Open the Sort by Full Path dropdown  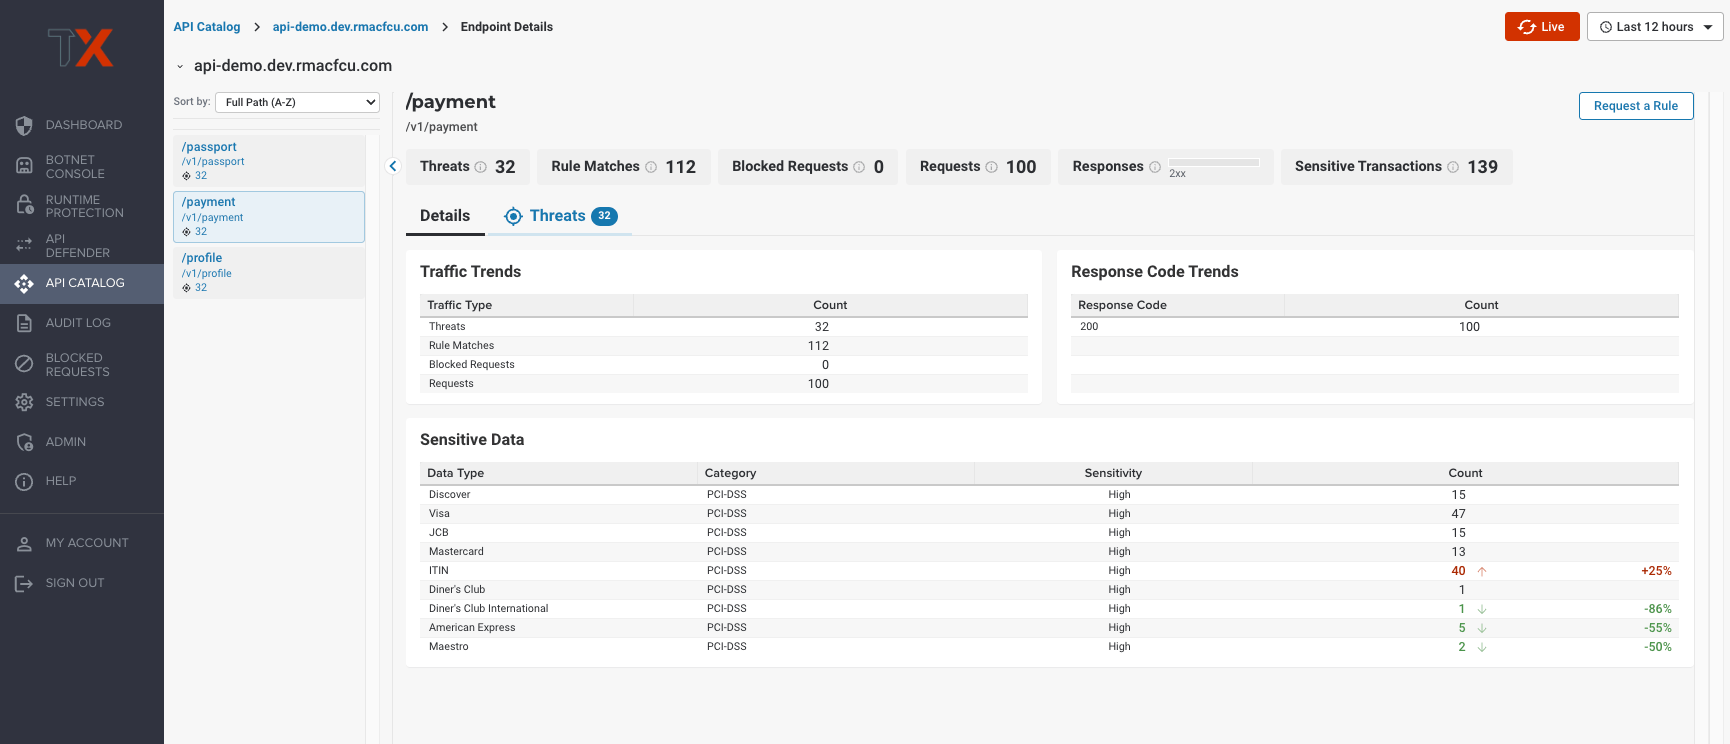(x=297, y=102)
